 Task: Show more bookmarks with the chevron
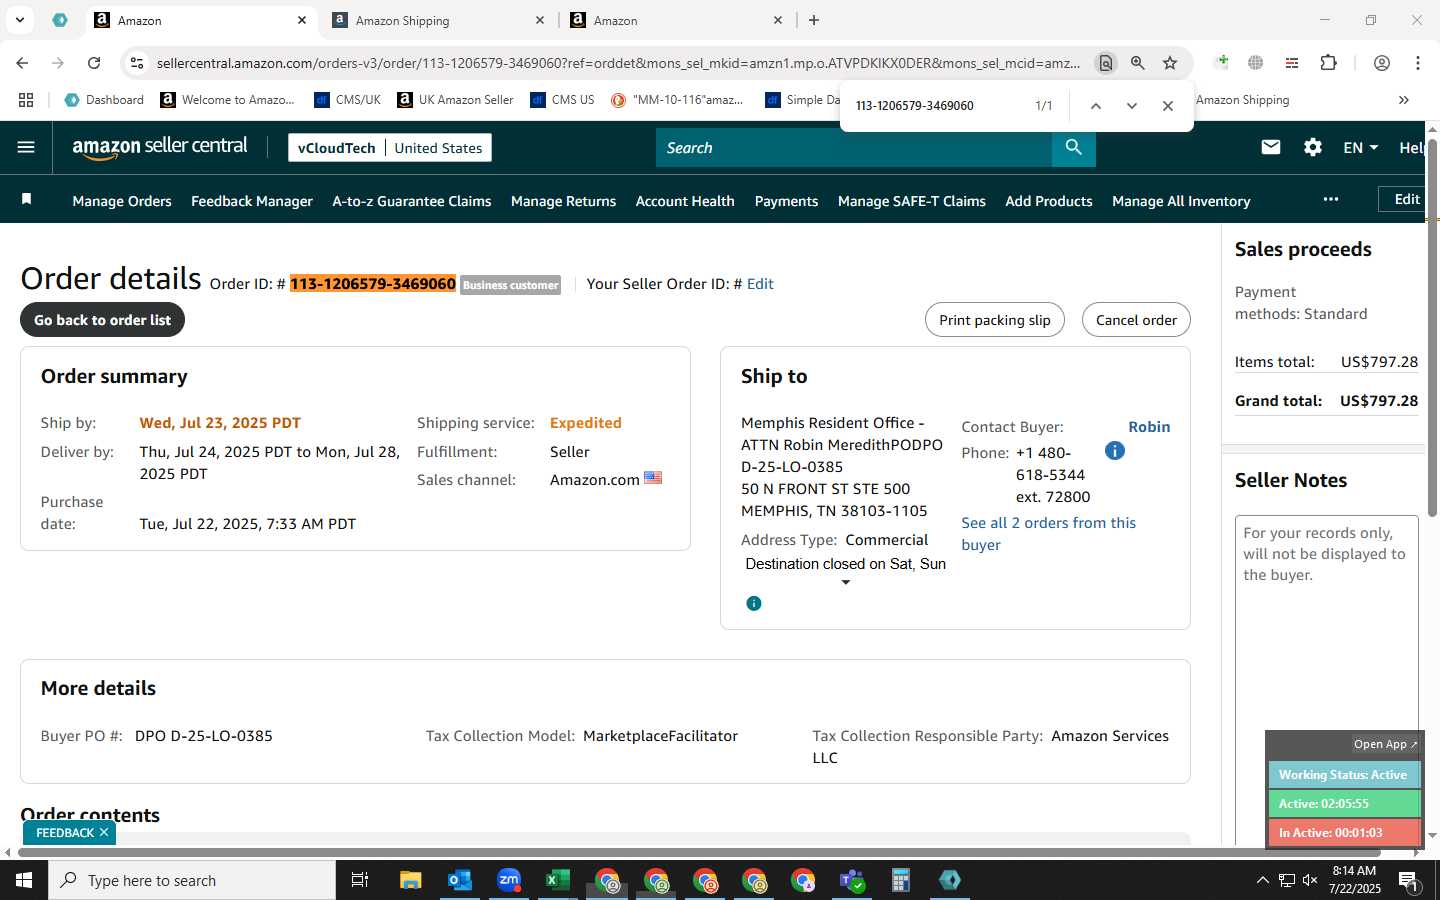(1404, 100)
